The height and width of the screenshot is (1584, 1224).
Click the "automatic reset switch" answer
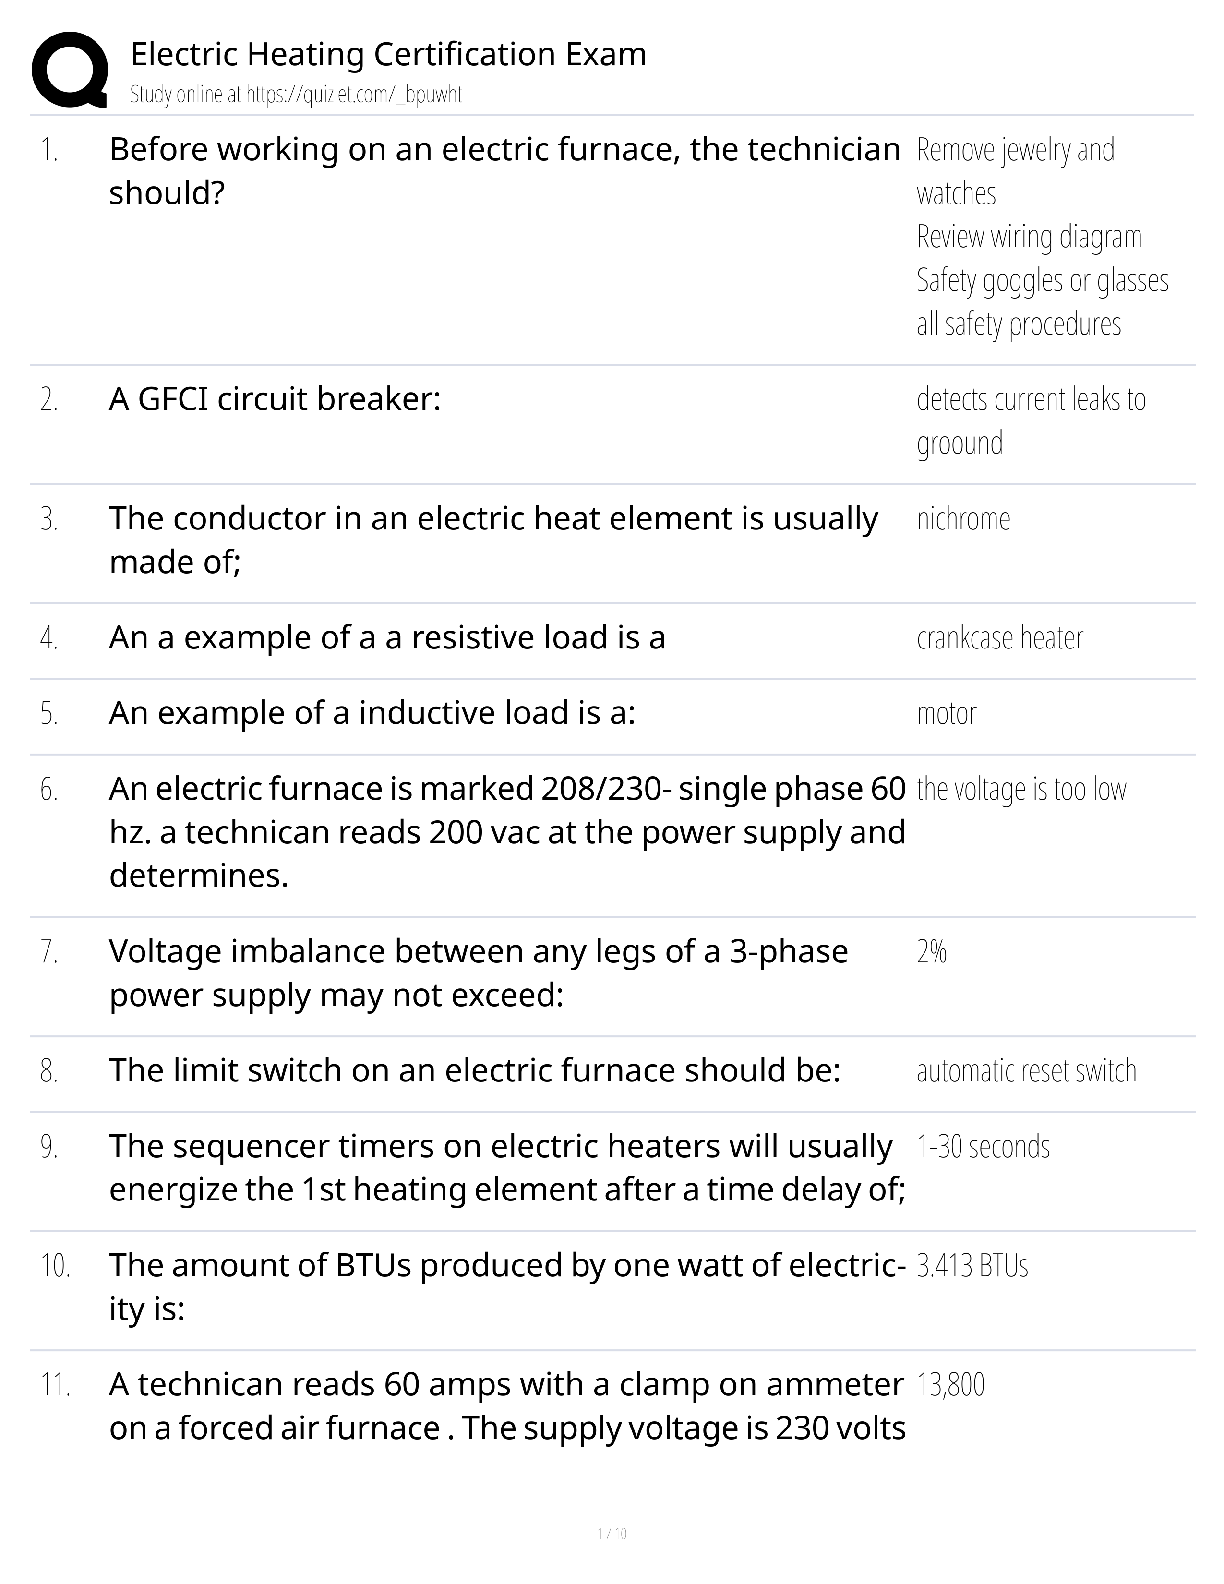pos(1026,1071)
